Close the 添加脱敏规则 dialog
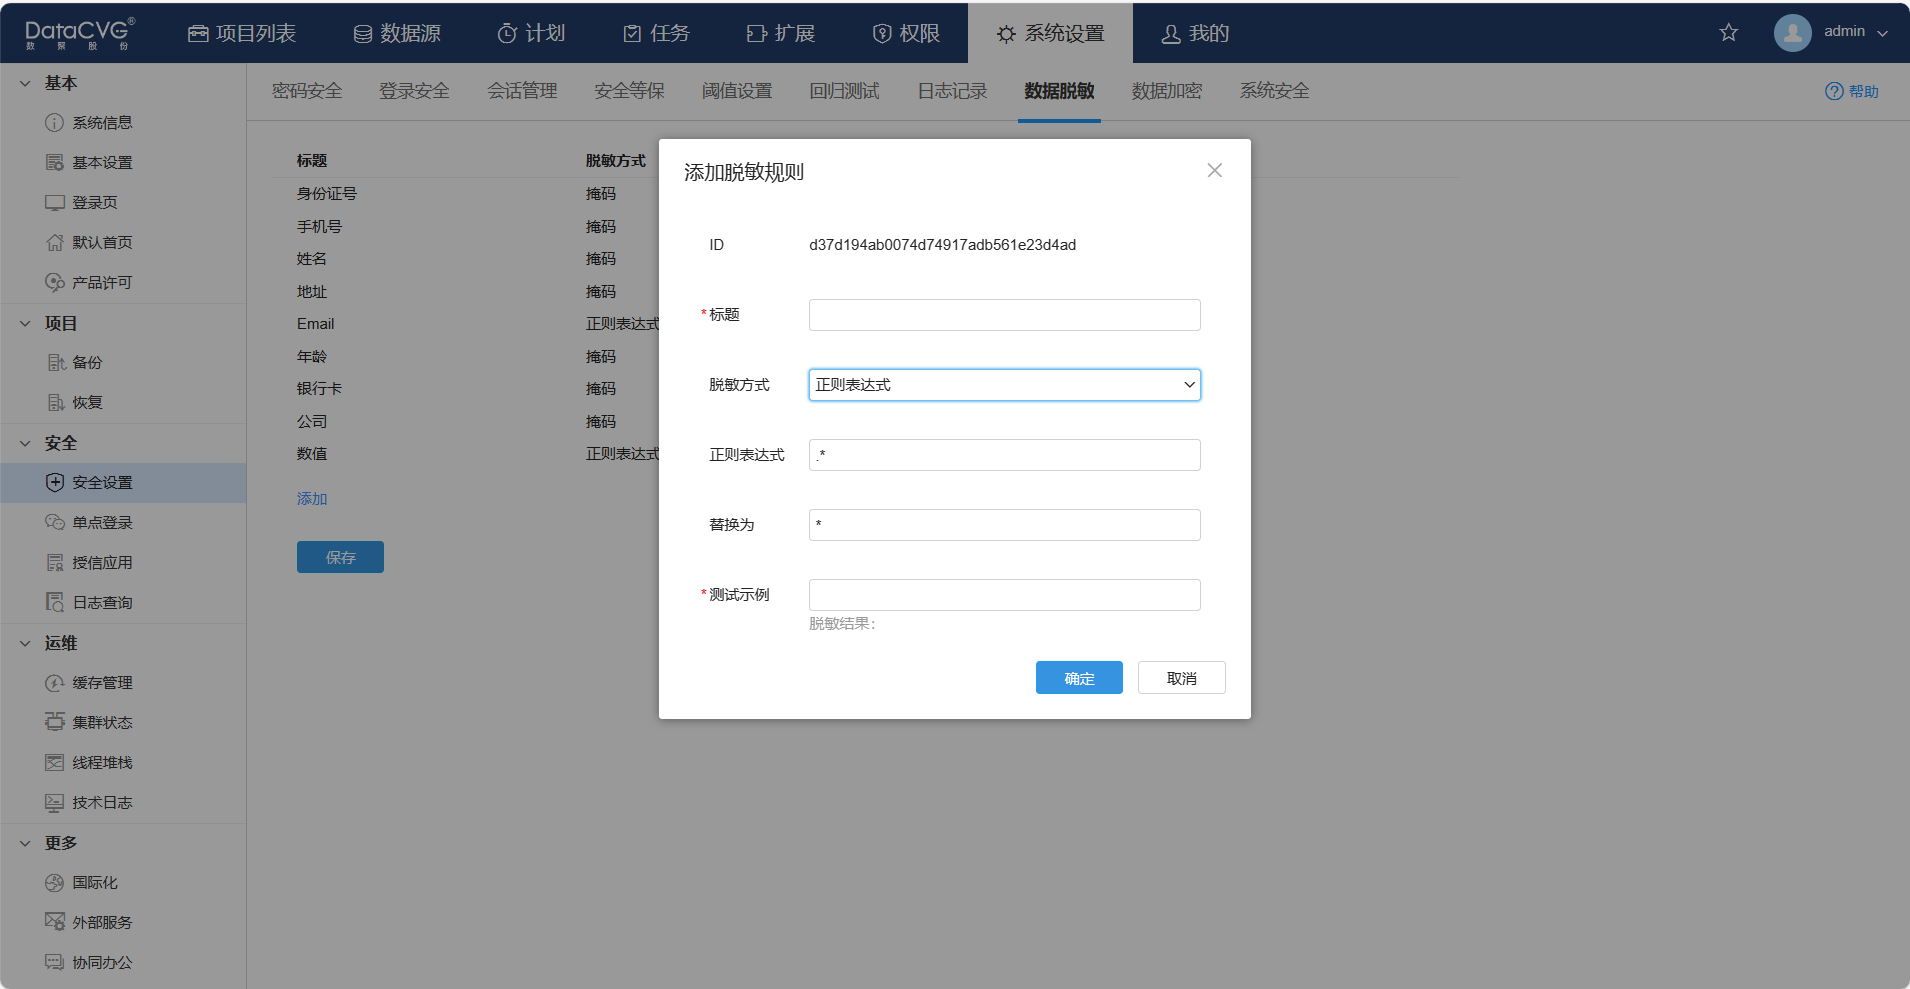This screenshot has width=1910, height=989. pyautogui.click(x=1214, y=171)
